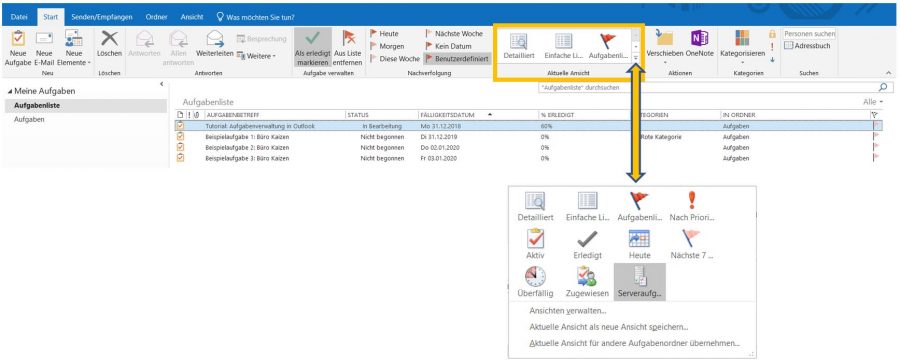Click Aktuelle Ansicht für andere Aufgabenordner übernehmen
Screen dimensions: 900x362
[x=635, y=343]
